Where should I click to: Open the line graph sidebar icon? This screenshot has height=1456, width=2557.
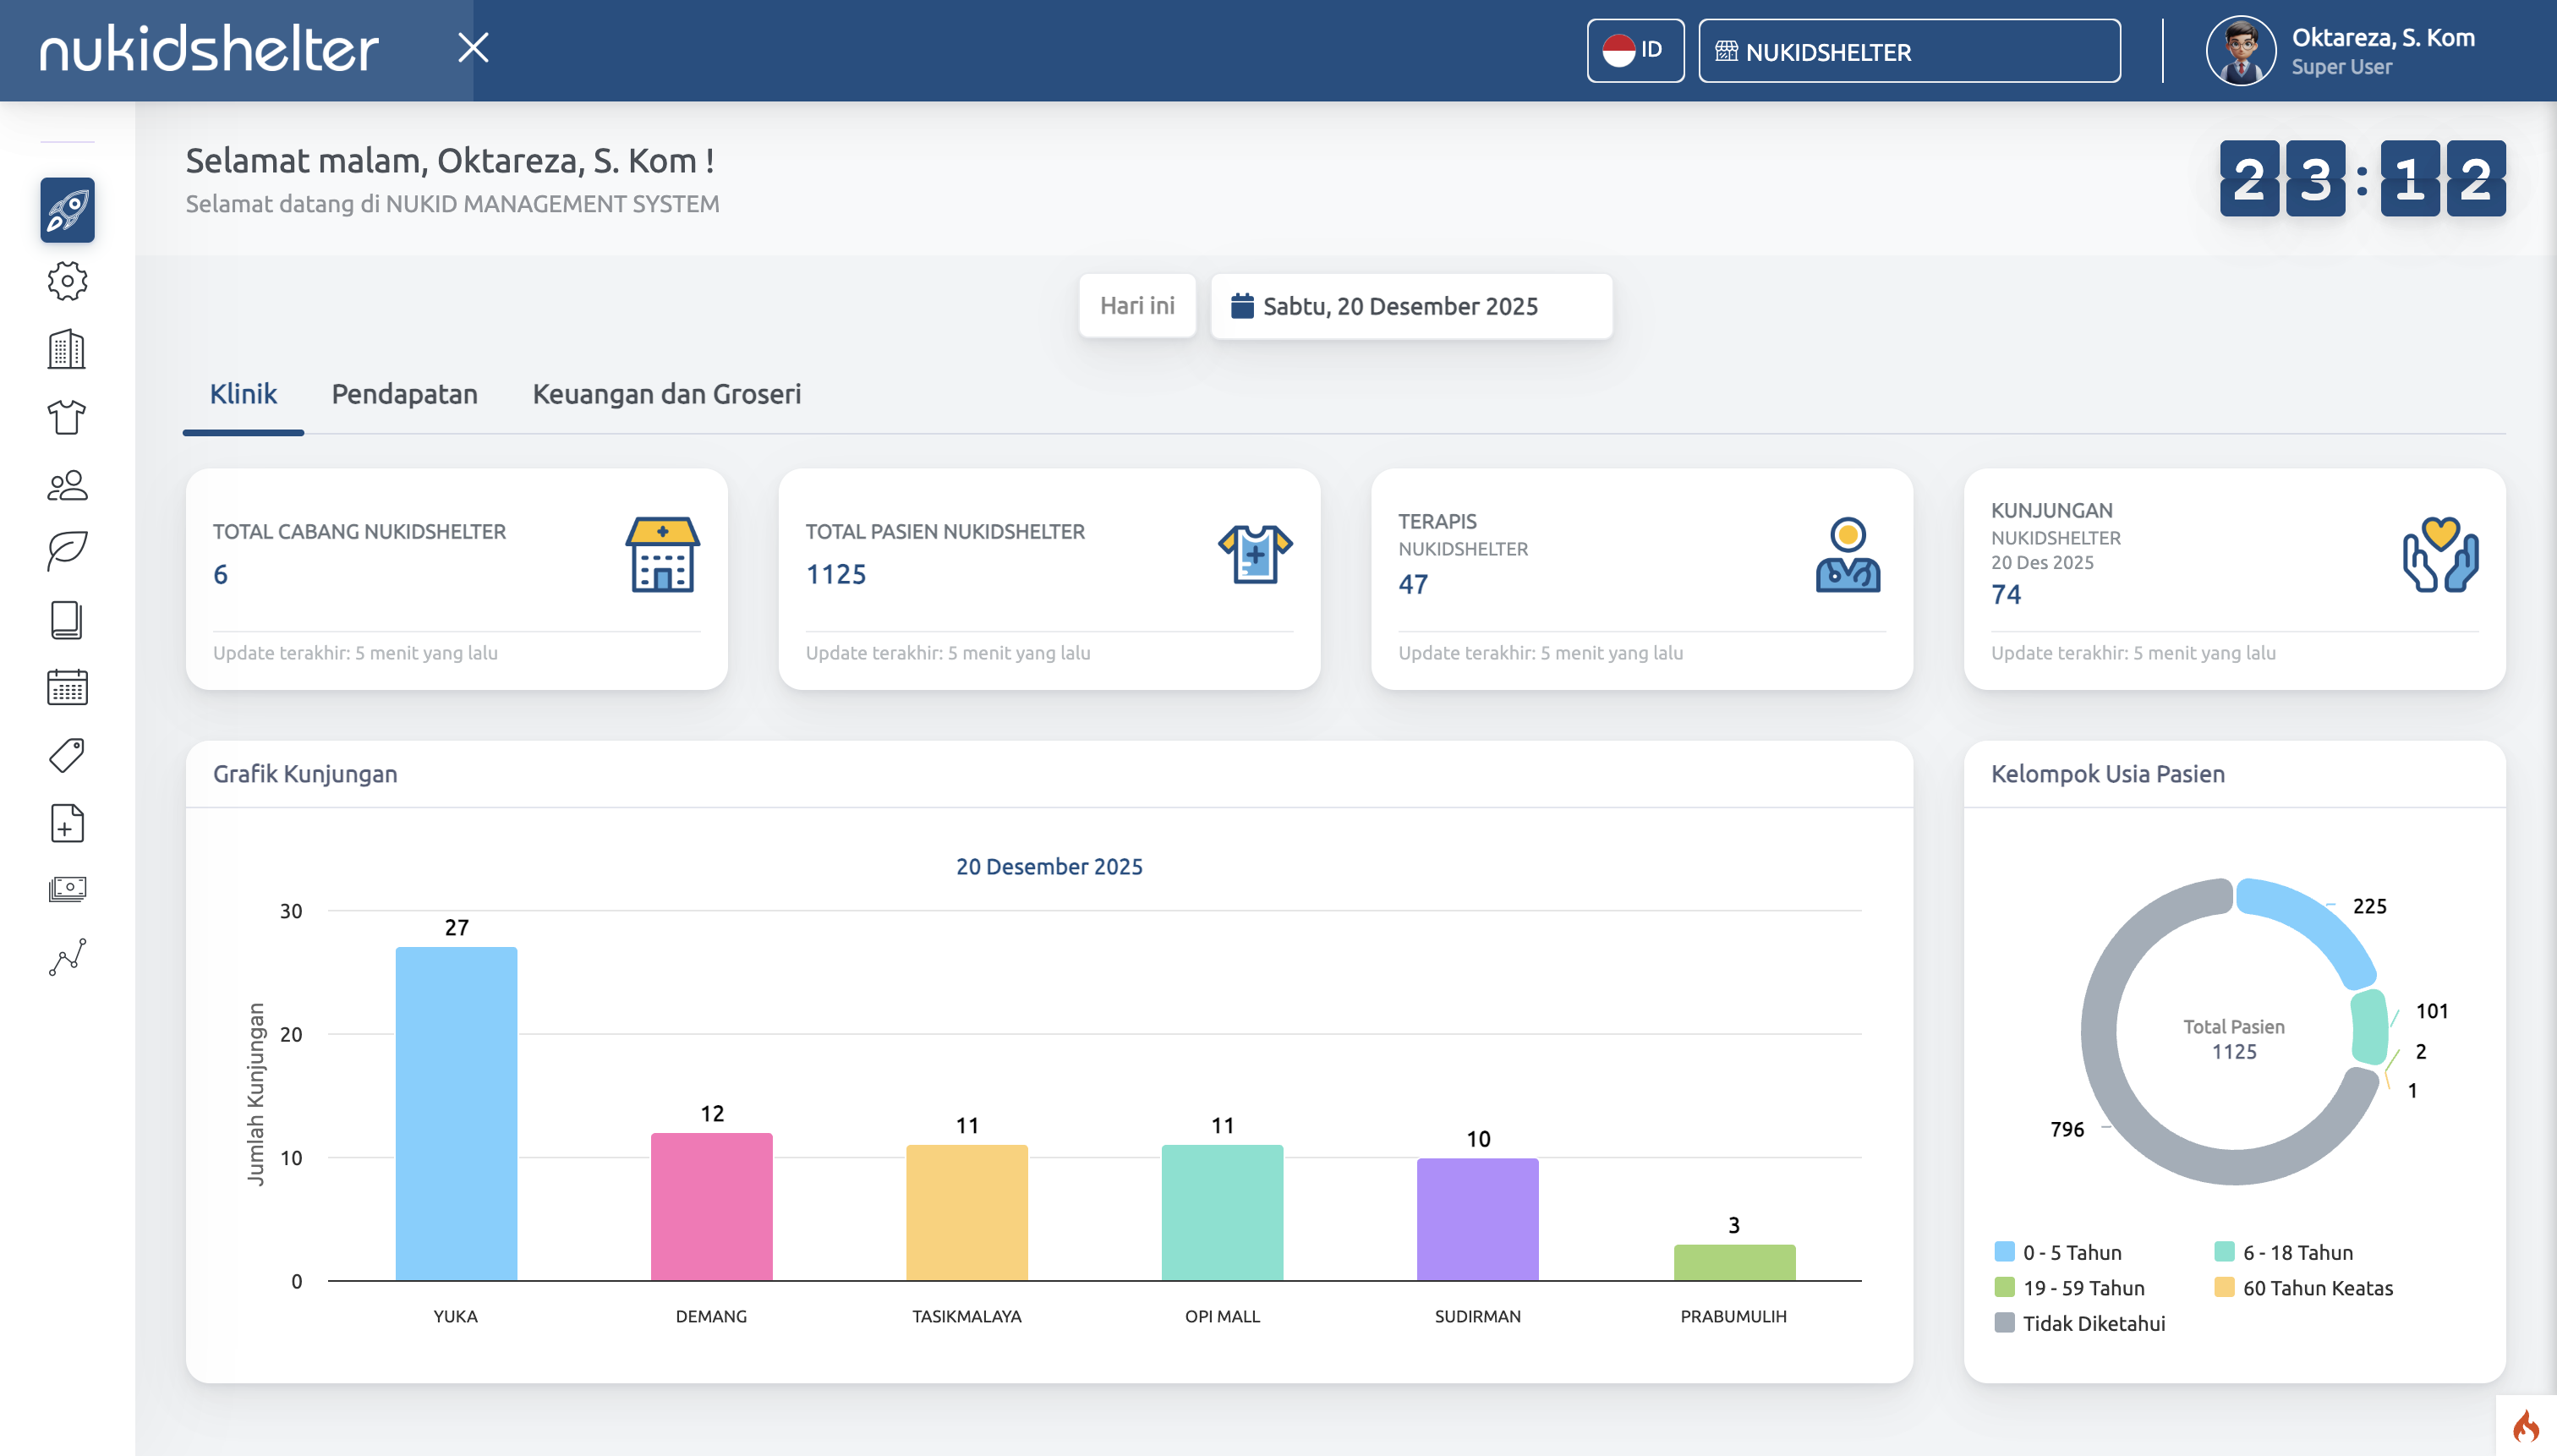[x=67, y=957]
